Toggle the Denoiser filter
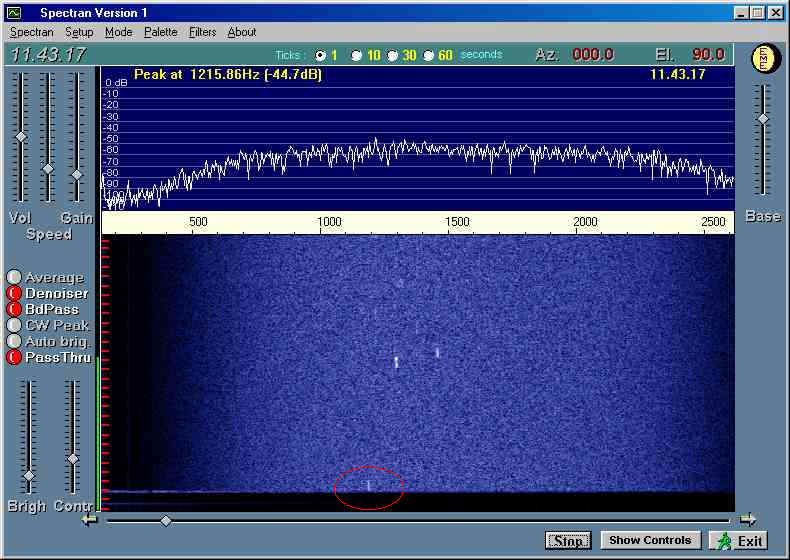Screen dimensions: 790x560 pos(14,293)
